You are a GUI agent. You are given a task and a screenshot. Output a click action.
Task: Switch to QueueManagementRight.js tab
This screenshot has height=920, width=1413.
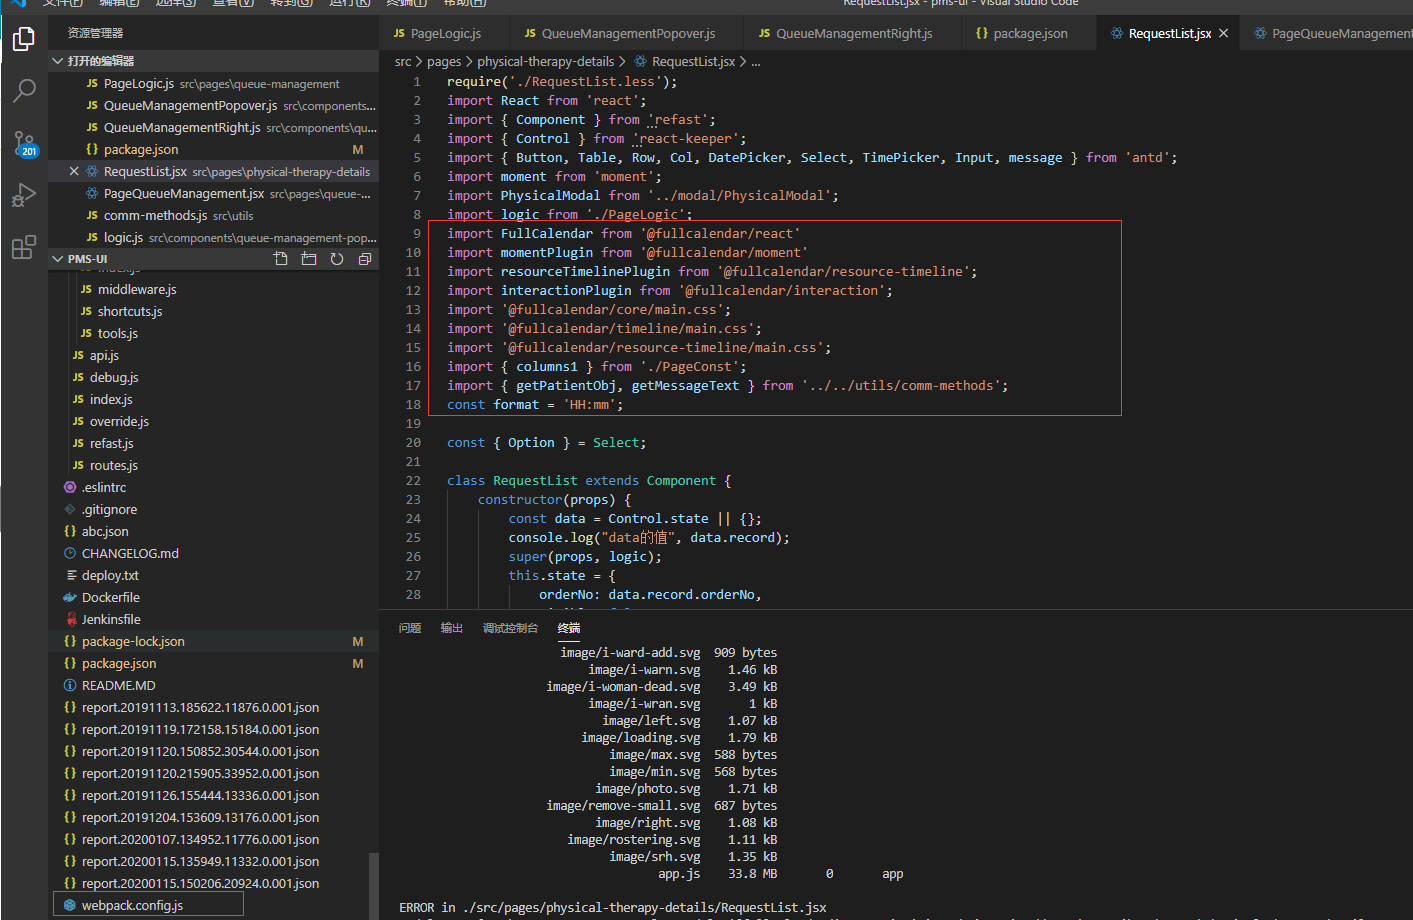click(853, 33)
